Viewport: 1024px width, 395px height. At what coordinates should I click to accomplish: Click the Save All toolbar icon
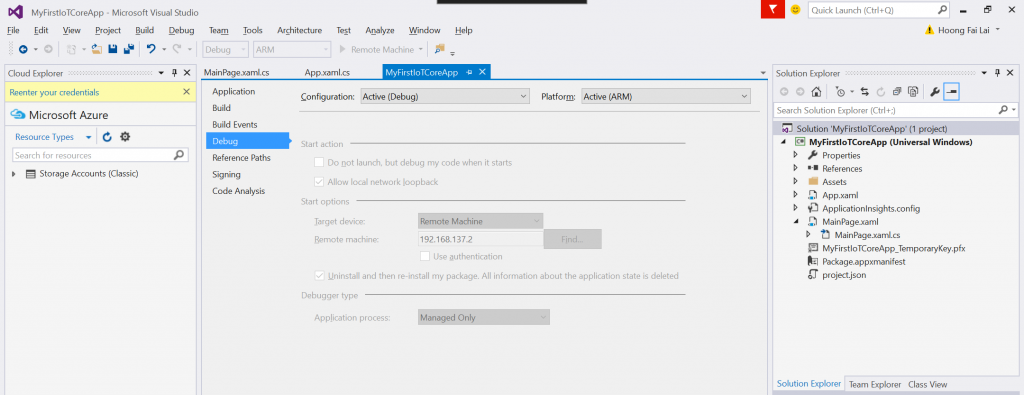pyautogui.click(x=129, y=49)
